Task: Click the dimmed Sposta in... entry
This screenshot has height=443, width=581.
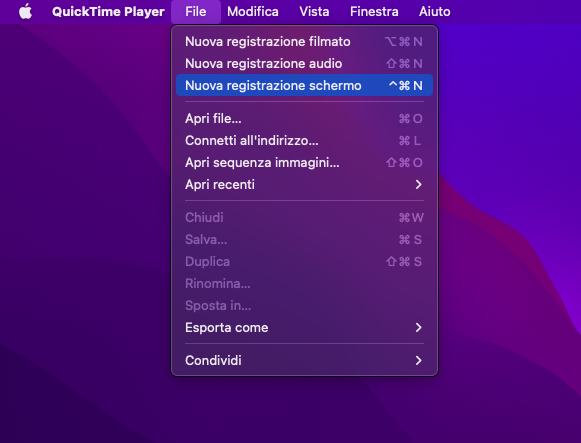Action: (x=304, y=306)
